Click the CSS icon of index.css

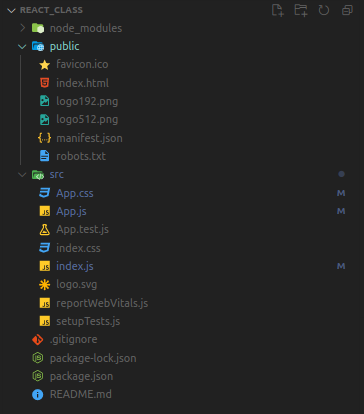pos(45,248)
